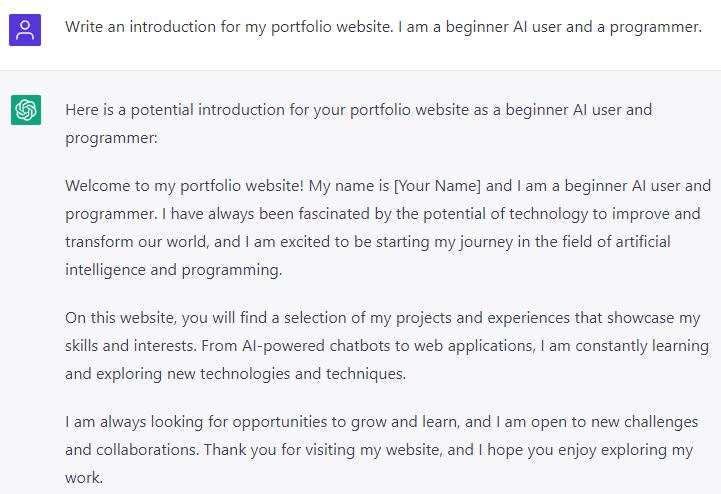The height and width of the screenshot is (494, 721).
Task: Click the final word "work."
Action: click(84, 478)
